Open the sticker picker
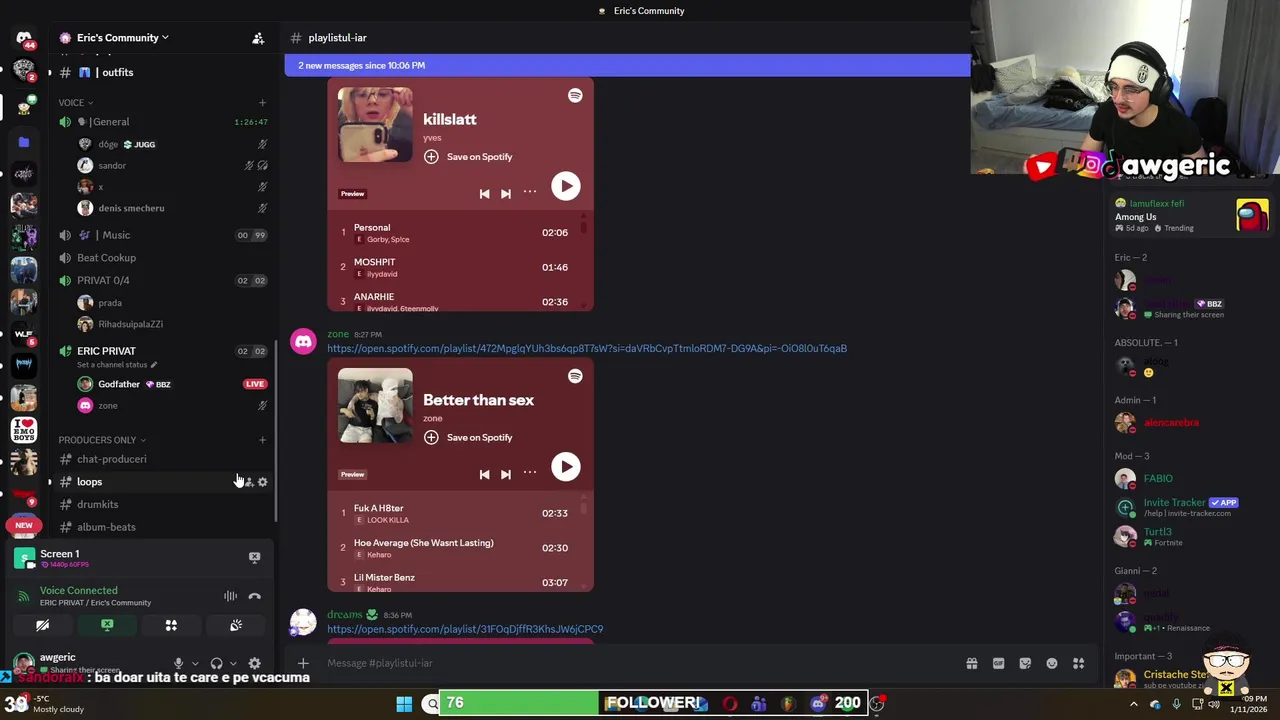1280x720 pixels. pyautogui.click(x=1025, y=663)
